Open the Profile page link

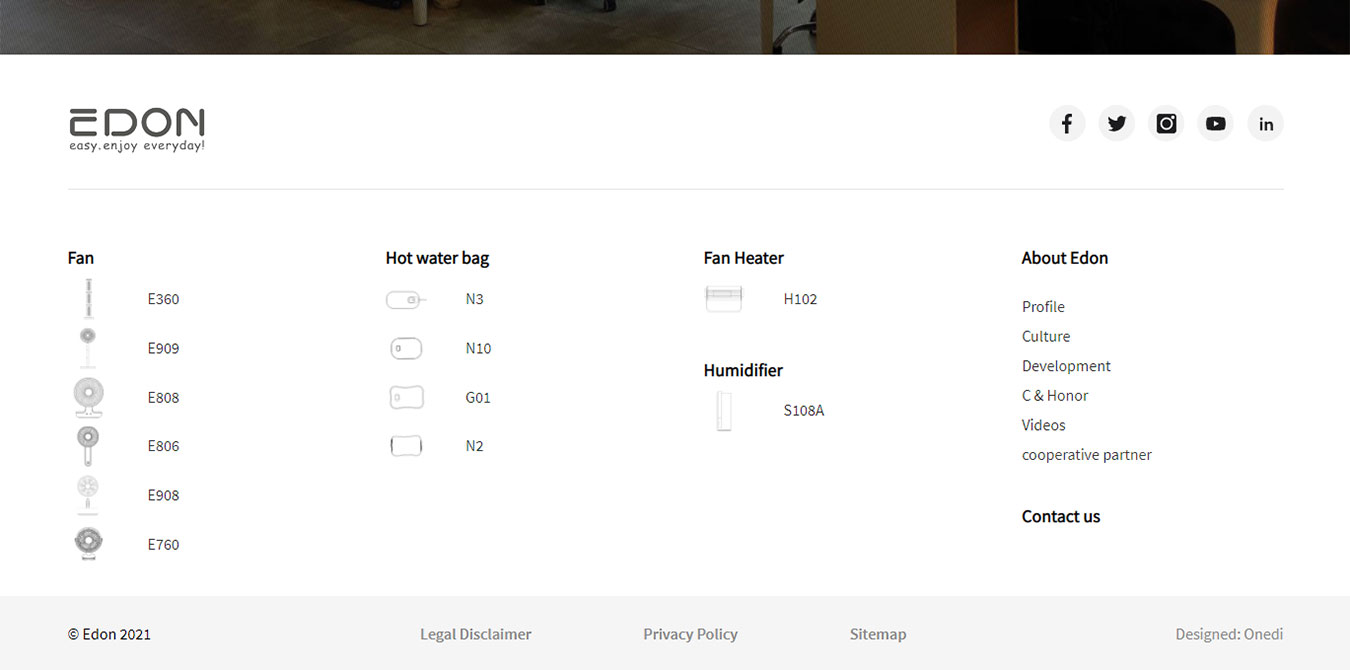click(x=1043, y=307)
